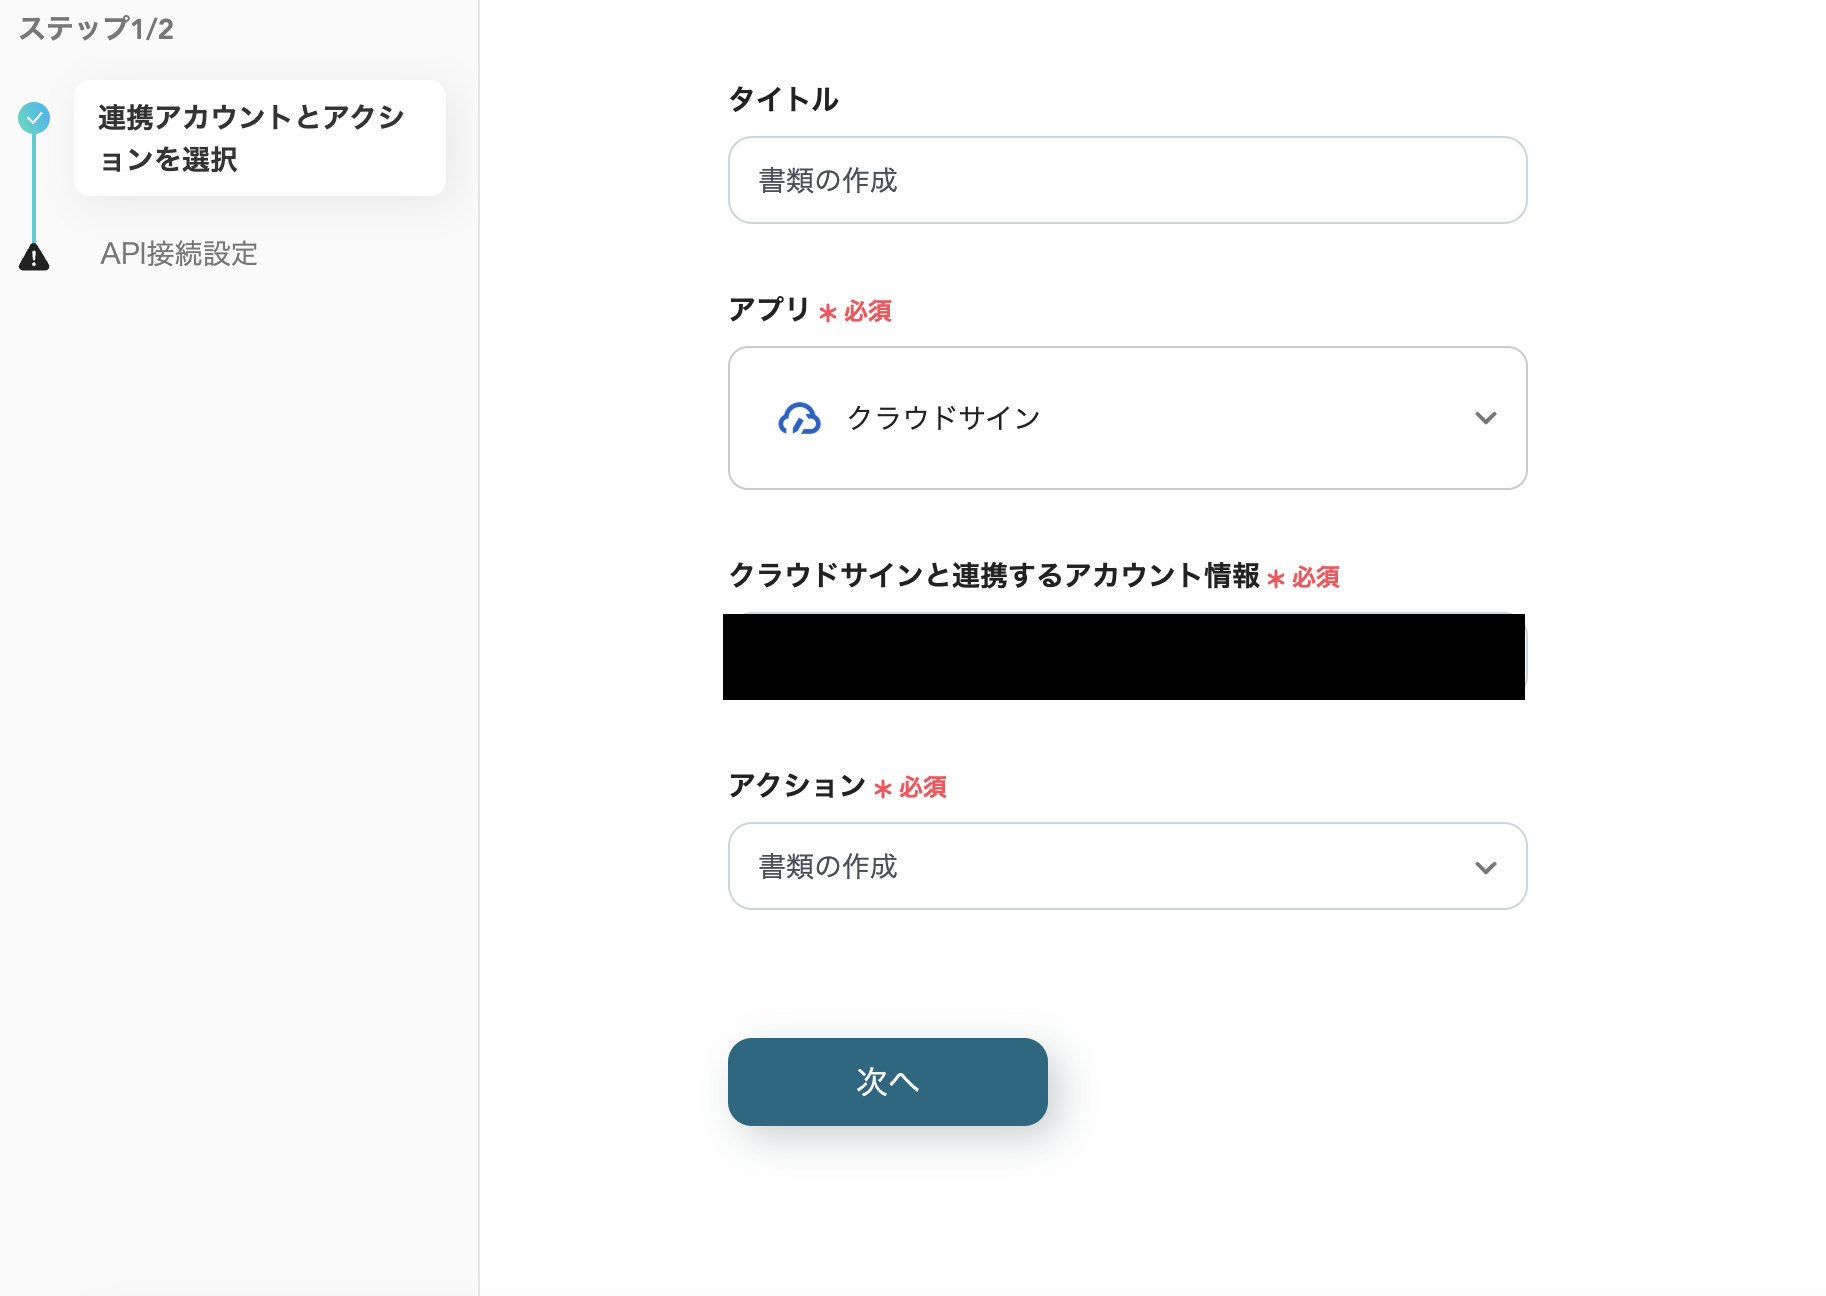The image size is (1826, 1296).
Task: Open the 書類の作成 action selector text
Action: [828, 867]
